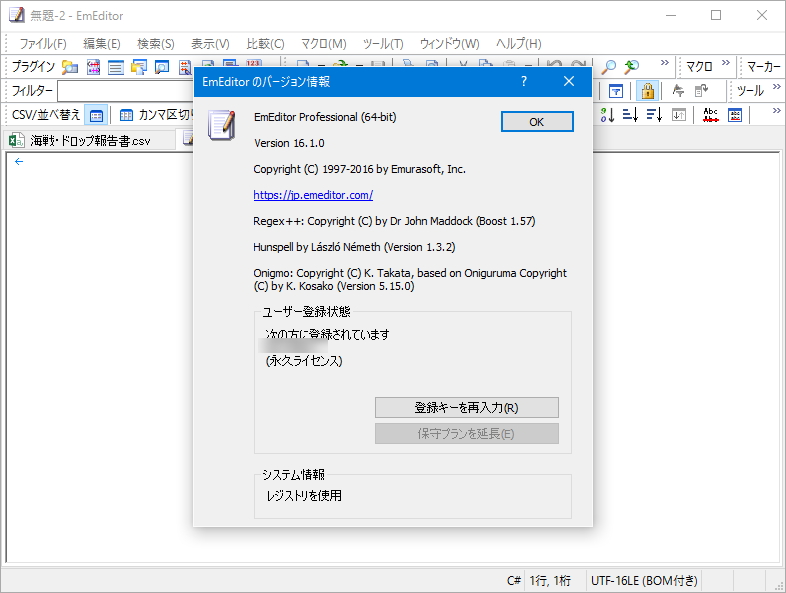Open the ファイル(F) menu

[x=43, y=44]
